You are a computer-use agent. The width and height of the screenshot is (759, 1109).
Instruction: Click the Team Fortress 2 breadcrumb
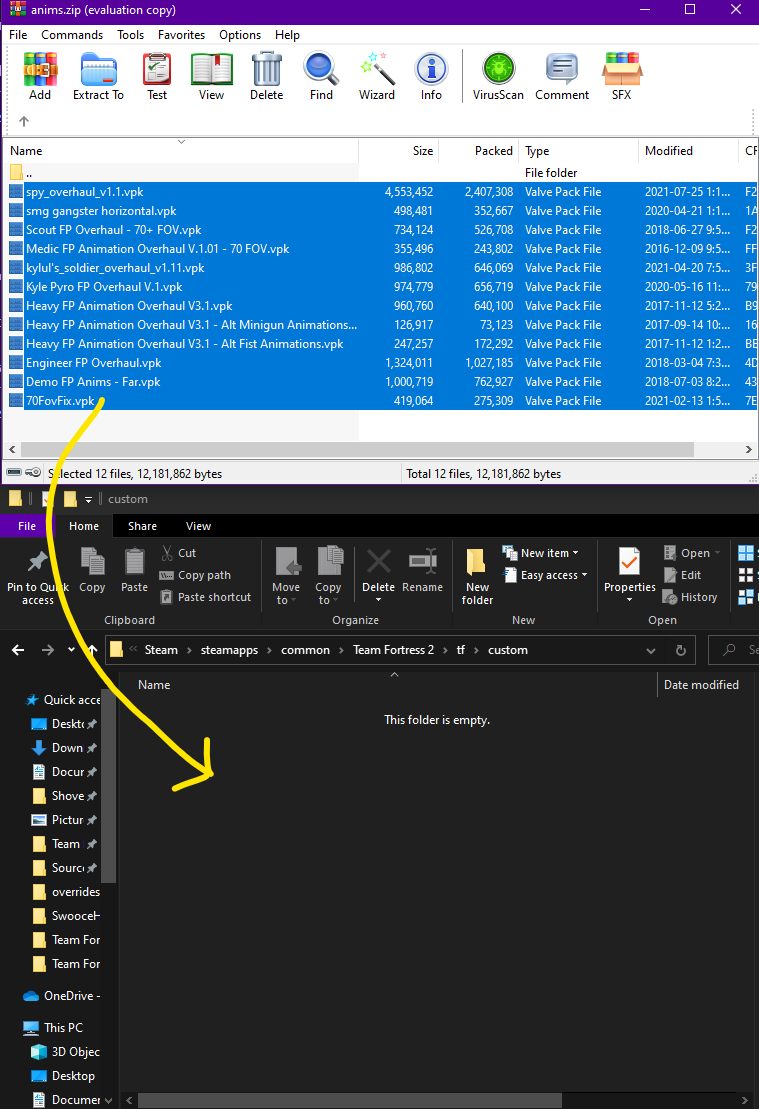click(393, 650)
